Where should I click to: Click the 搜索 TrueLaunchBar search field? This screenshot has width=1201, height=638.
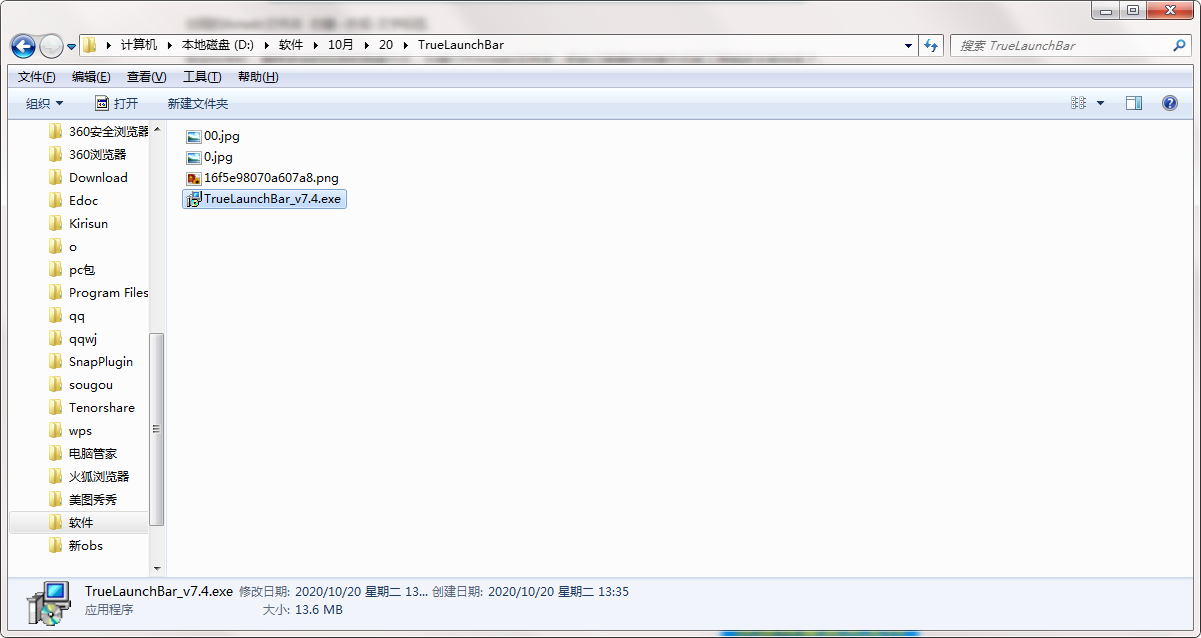click(x=1070, y=46)
